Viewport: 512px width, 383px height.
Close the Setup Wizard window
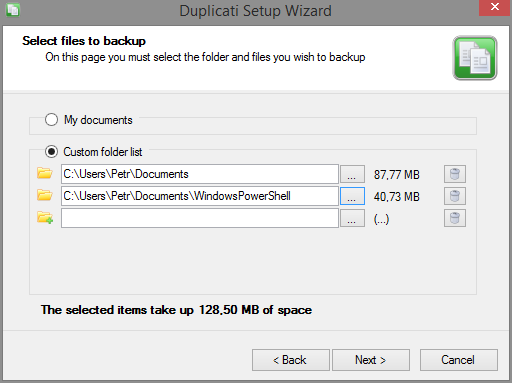click(x=495, y=8)
